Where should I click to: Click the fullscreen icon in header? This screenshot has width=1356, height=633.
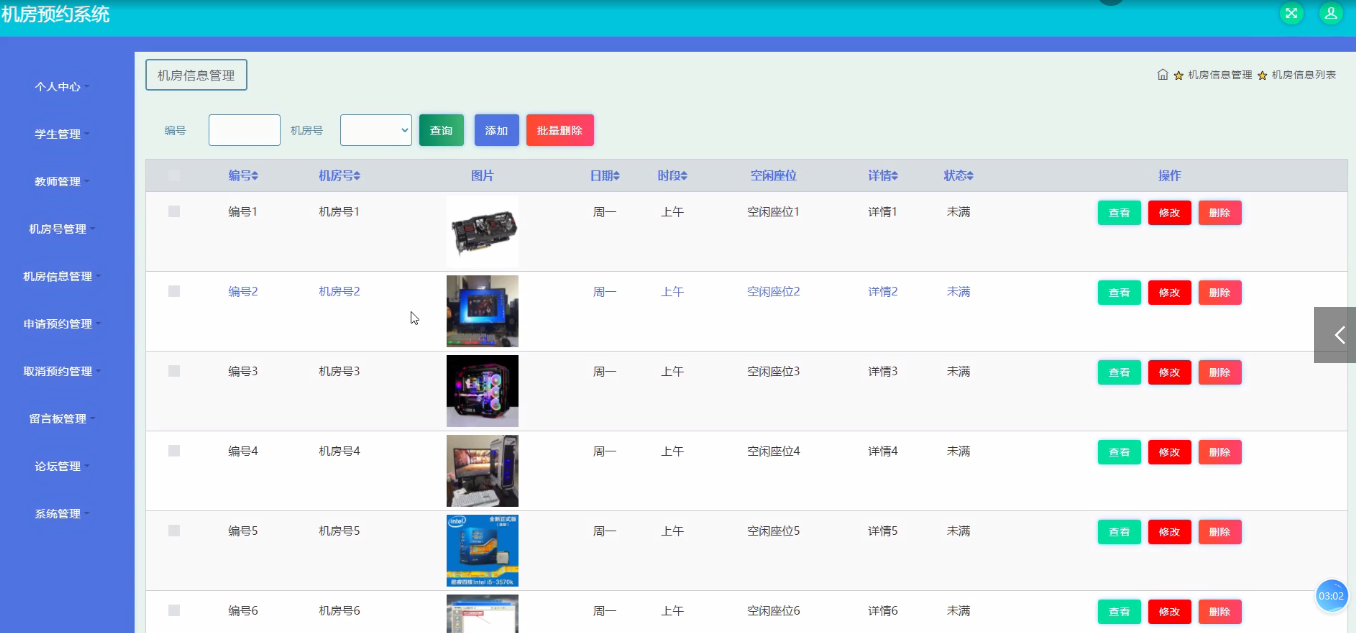click(x=1292, y=13)
